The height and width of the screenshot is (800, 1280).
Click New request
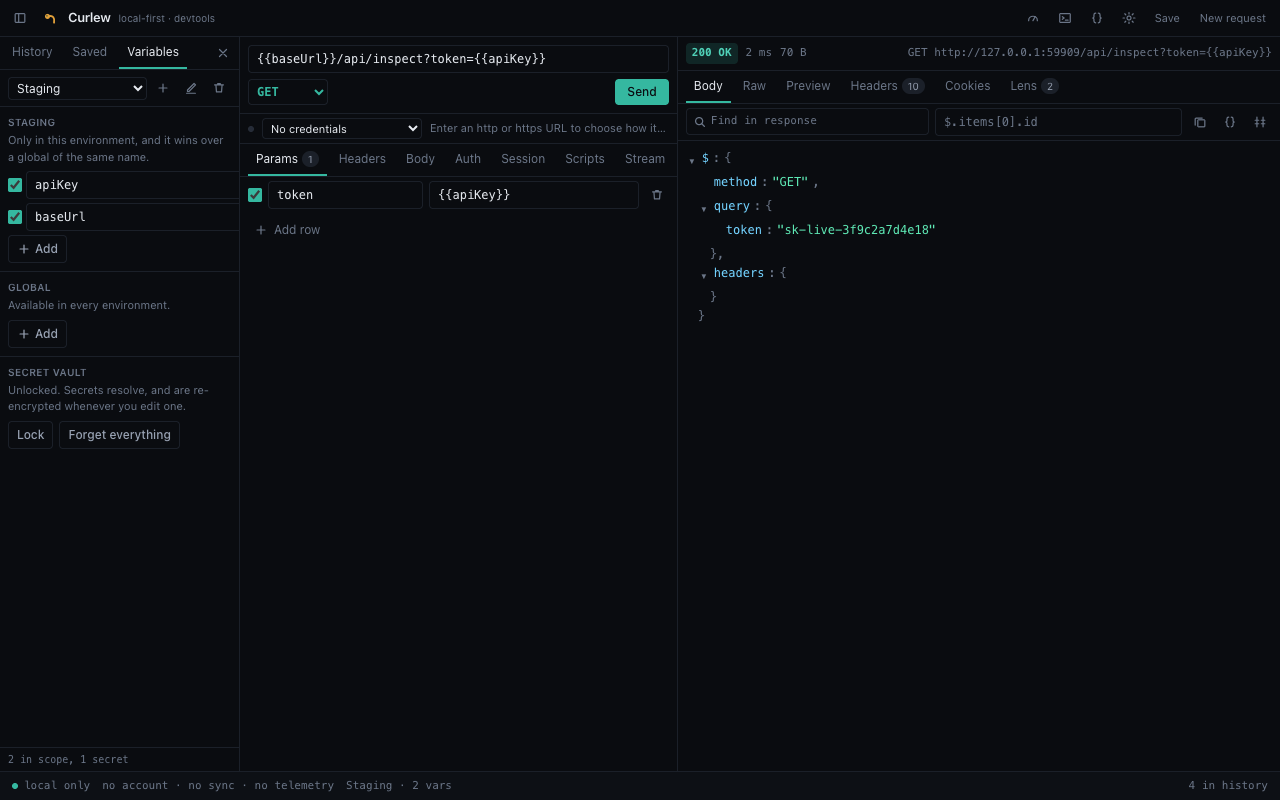click(x=1233, y=18)
